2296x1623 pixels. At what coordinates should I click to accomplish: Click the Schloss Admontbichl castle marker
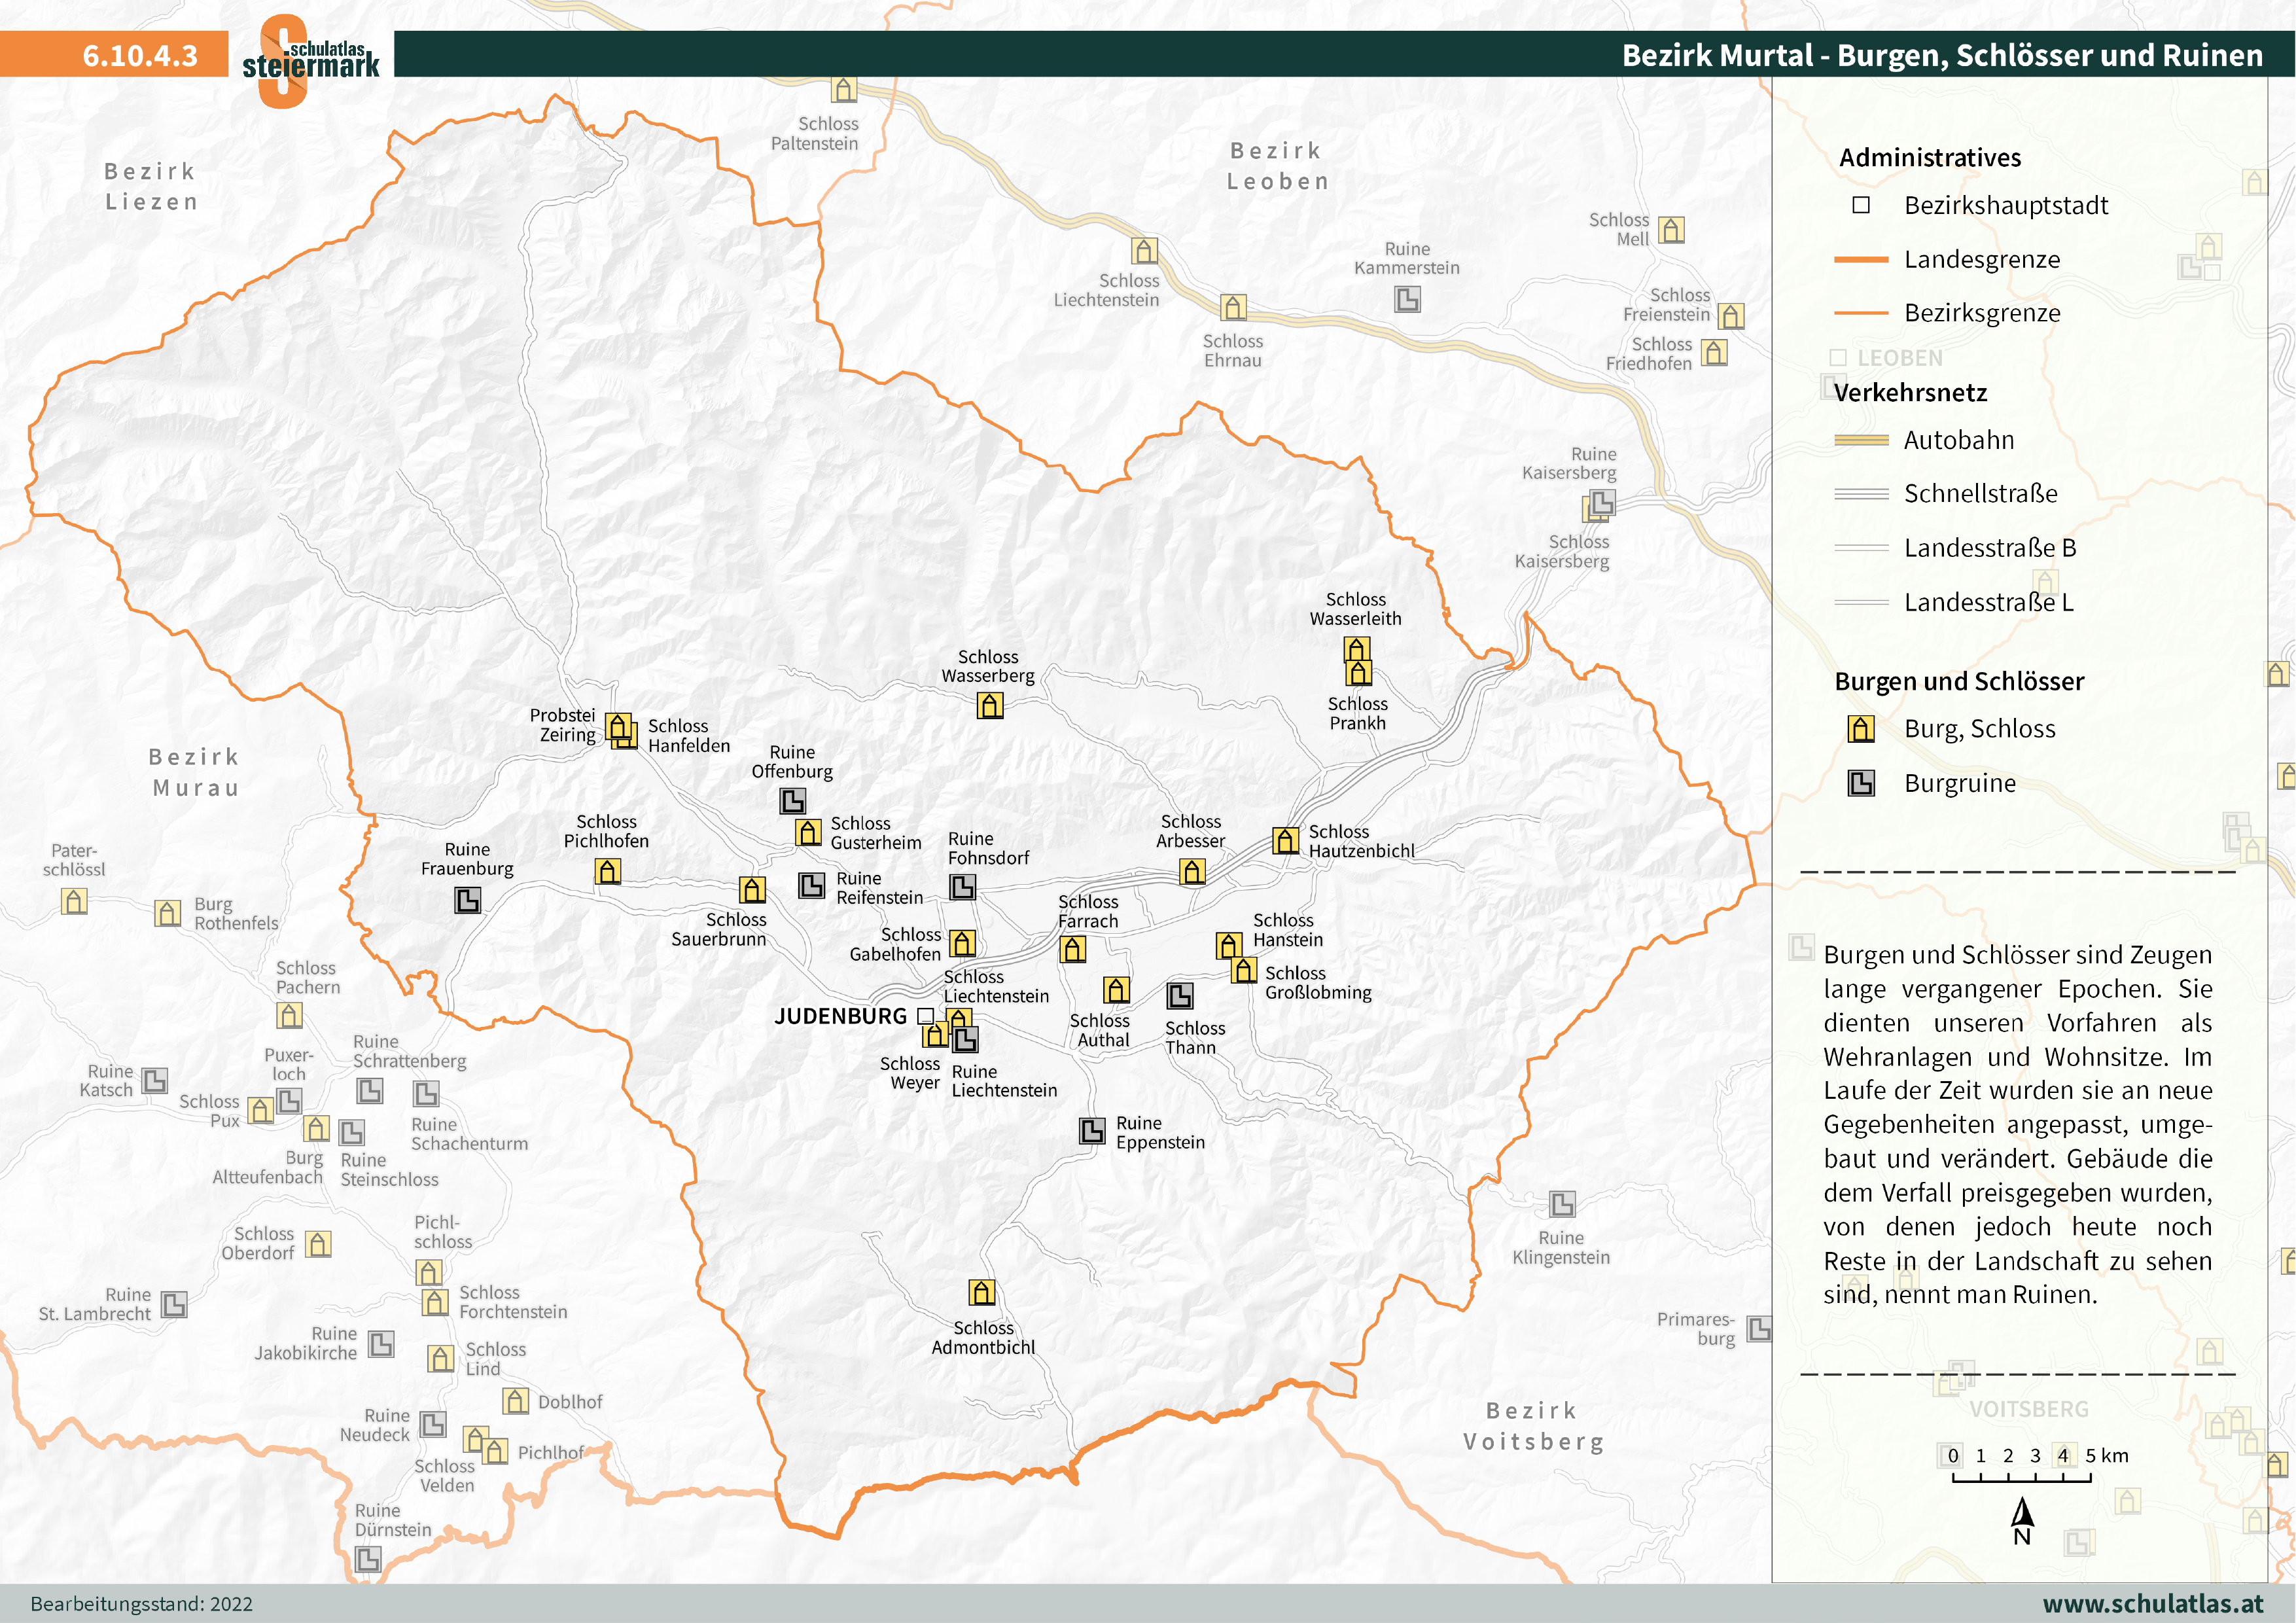click(x=981, y=1293)
